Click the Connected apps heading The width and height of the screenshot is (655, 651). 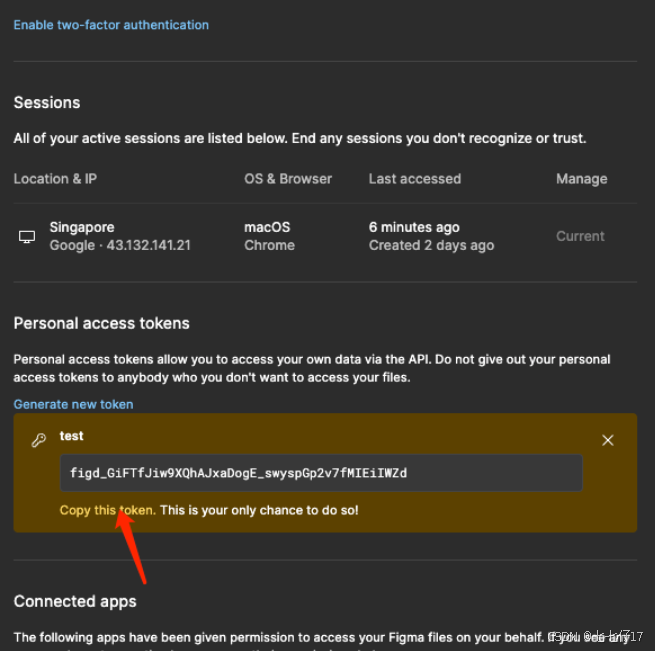pyautogui.click(x=75, y=602)
